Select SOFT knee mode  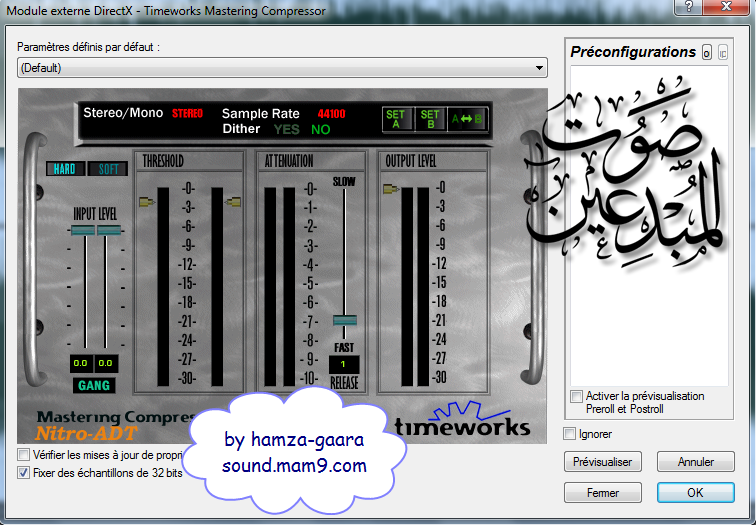tap(108, 169)
